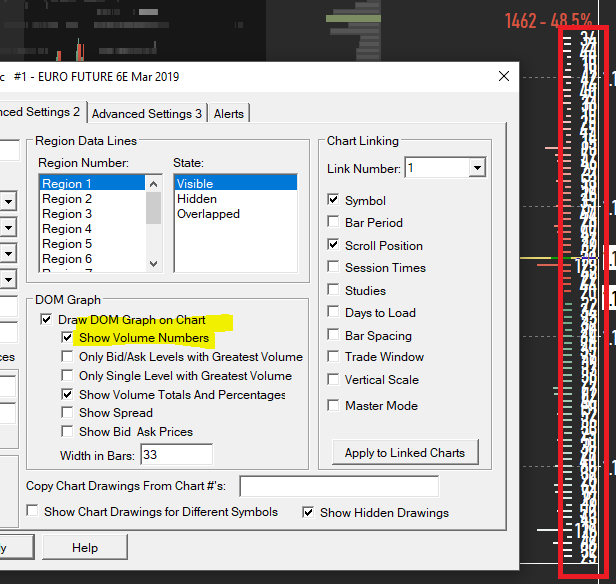Toggle Draw DOM Graph on Chart
Screen dimensions: 616x584
(46, 319)
